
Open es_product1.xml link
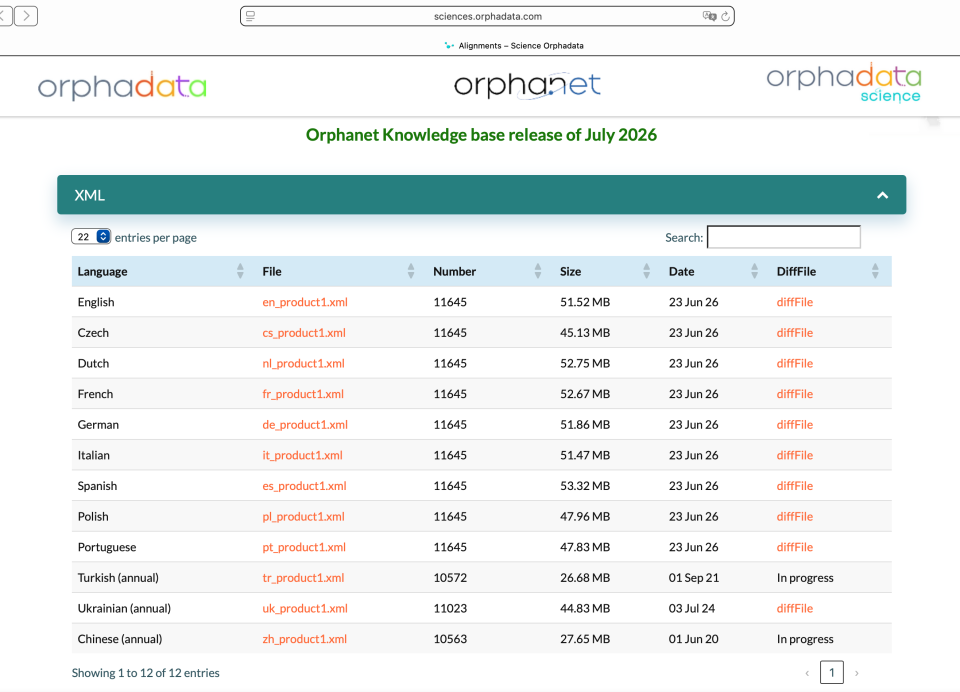point(304,486)
